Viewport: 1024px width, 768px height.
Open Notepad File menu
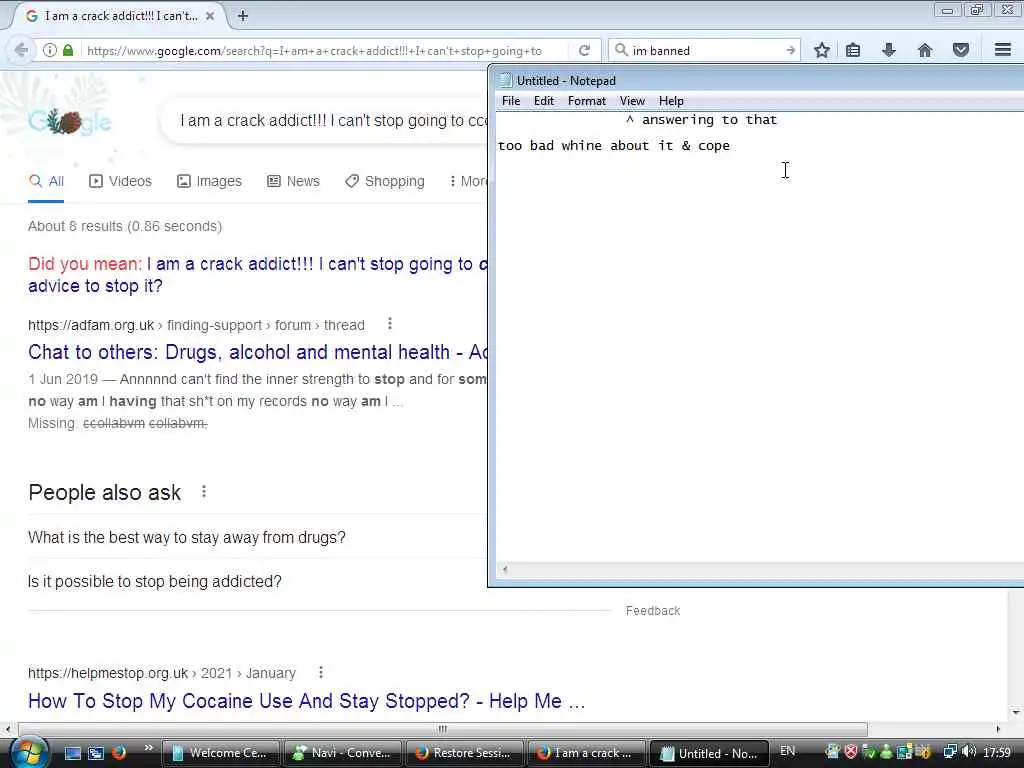511,101
